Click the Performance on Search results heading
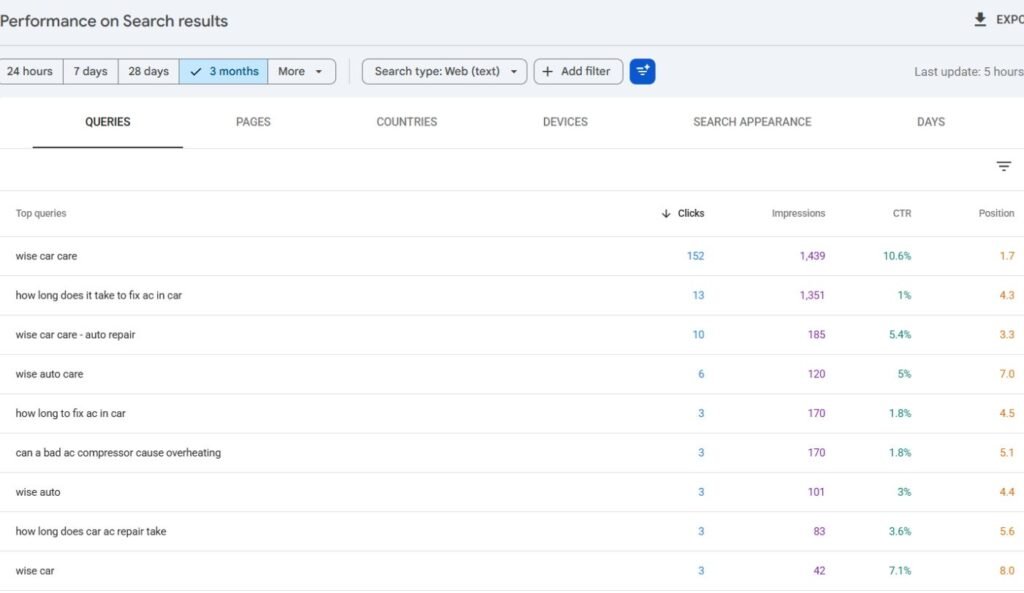This screenshot has width=1024, height=593. pyautogui.click(x=114, y=21)
